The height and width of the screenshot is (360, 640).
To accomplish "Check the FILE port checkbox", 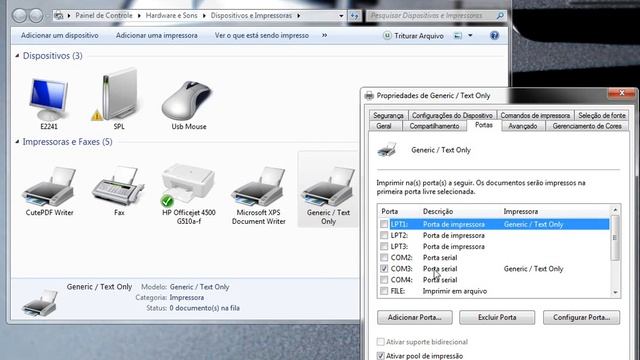I will click(x=384, y=291).
